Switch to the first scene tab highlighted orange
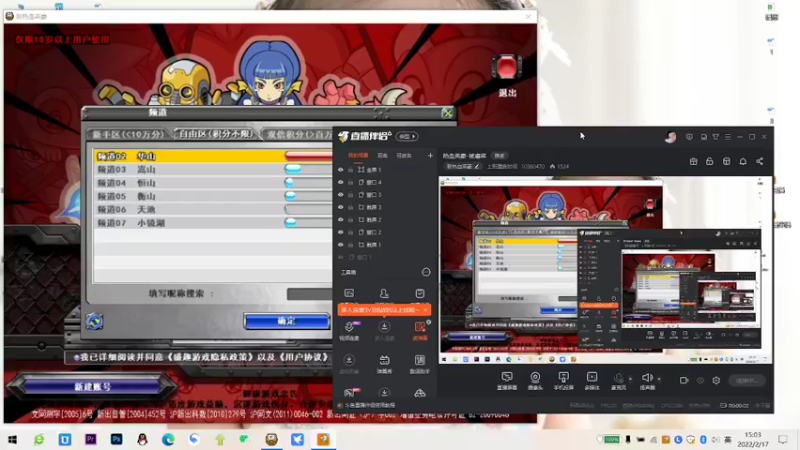800x450 pixels. point(358,156)
